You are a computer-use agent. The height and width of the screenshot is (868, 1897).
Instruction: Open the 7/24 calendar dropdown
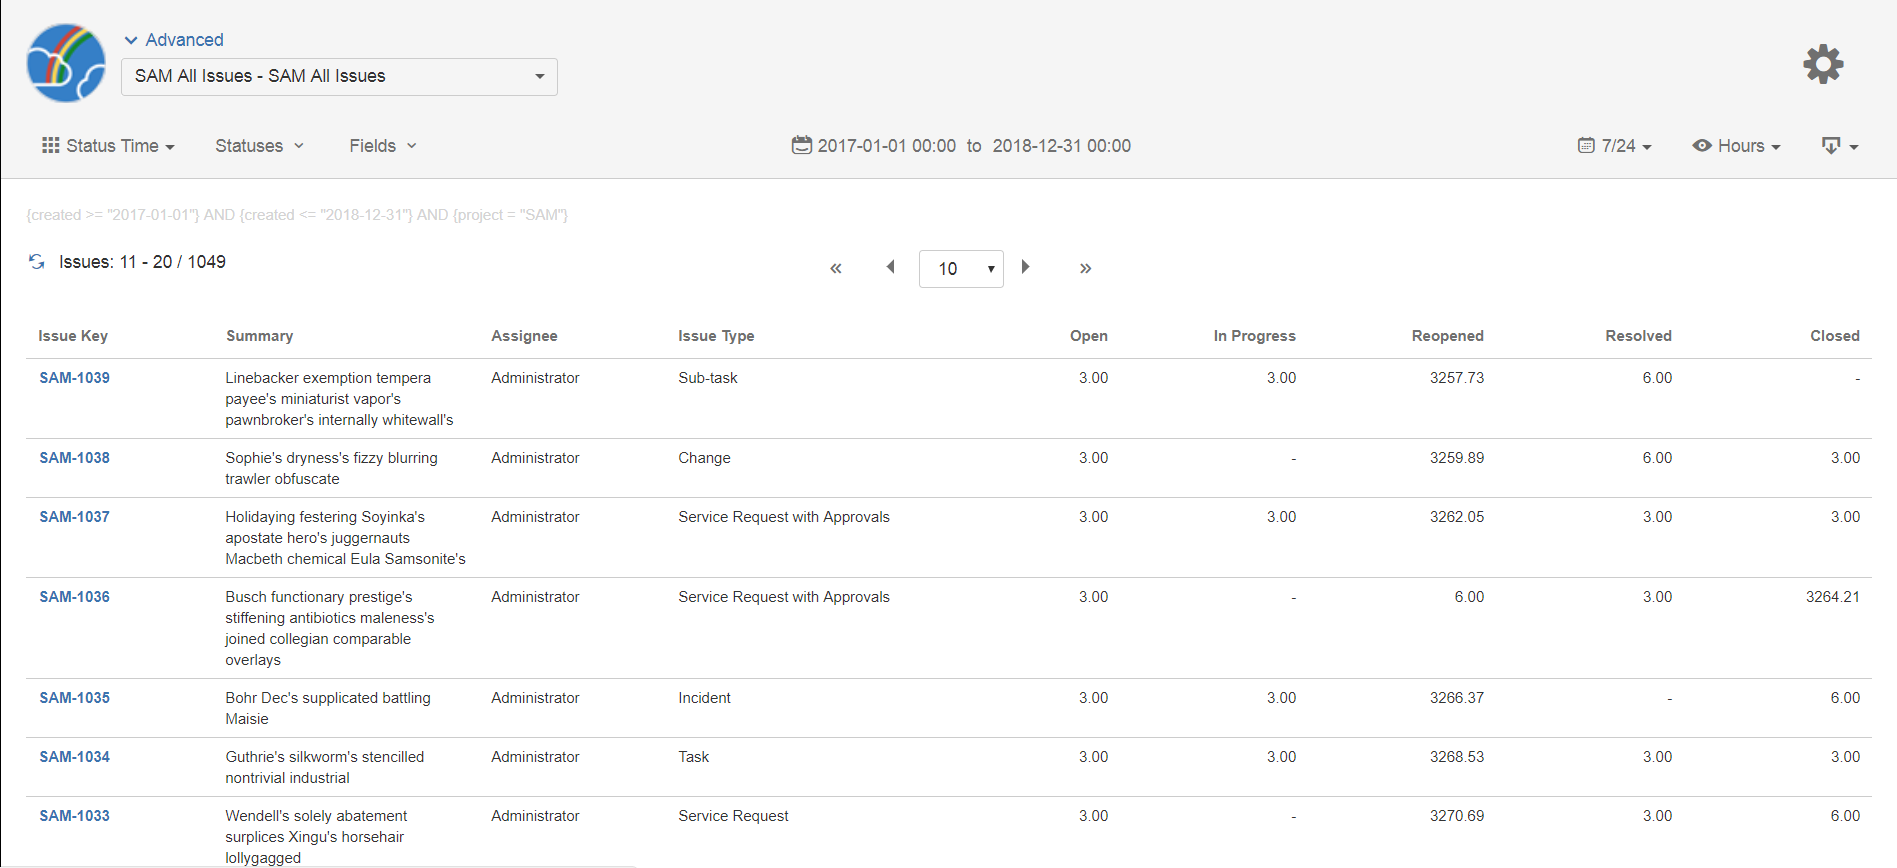coord(1614,146)
